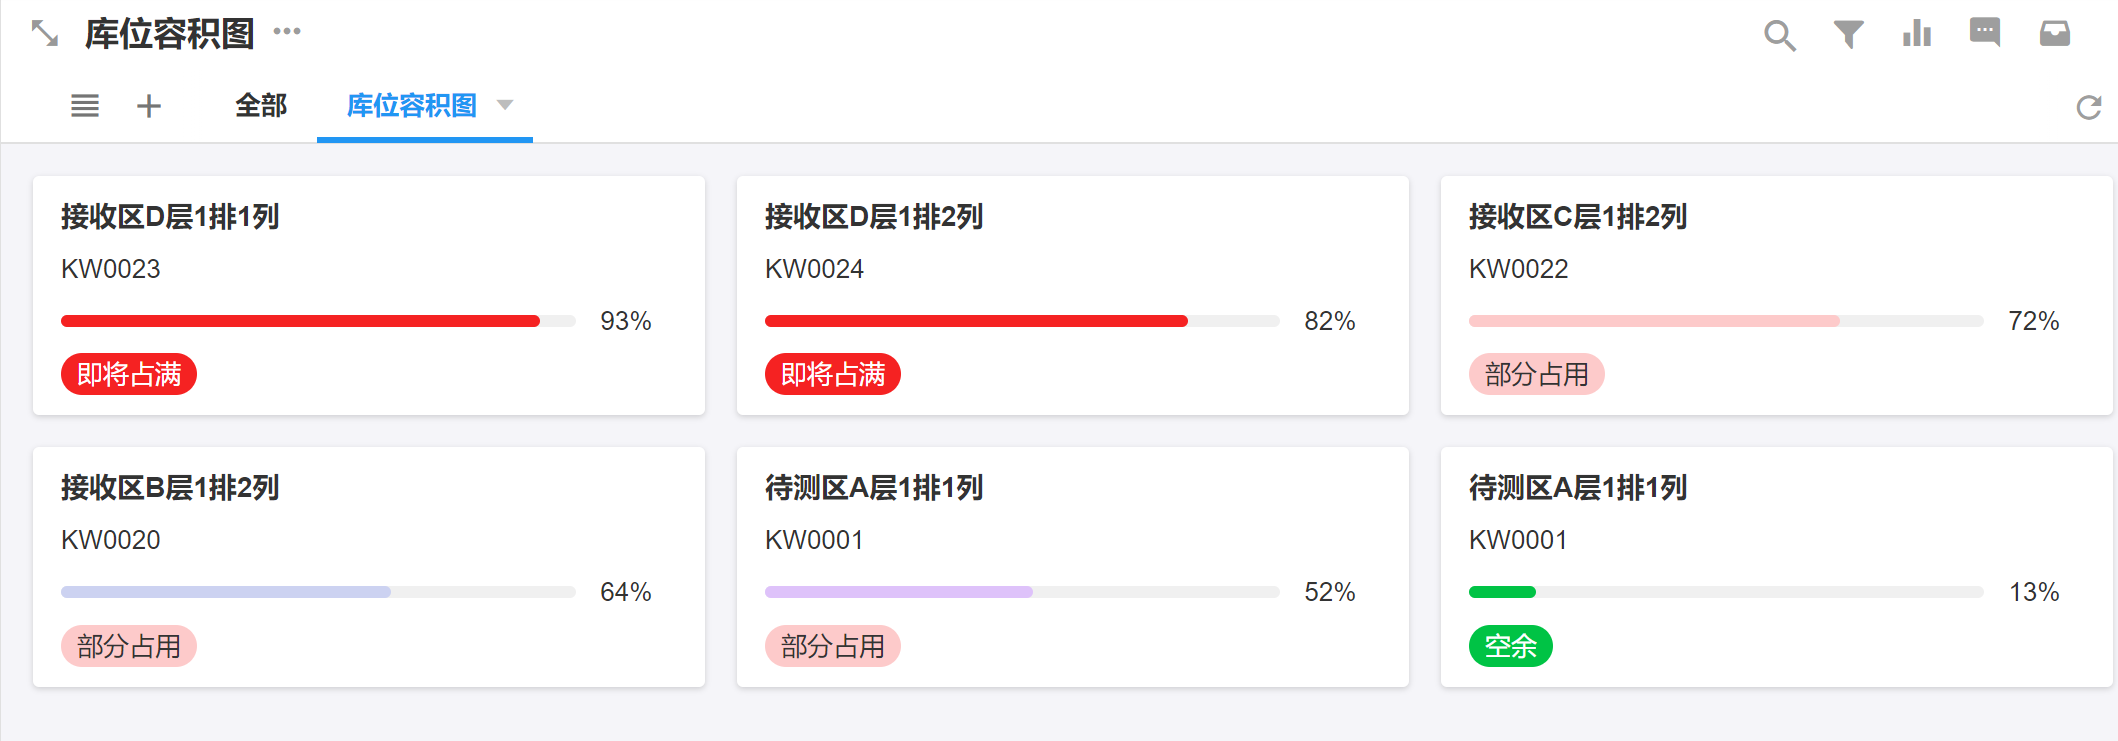Open the statistics bar chart icon
2118x741 pixels.
(1916, 34)
